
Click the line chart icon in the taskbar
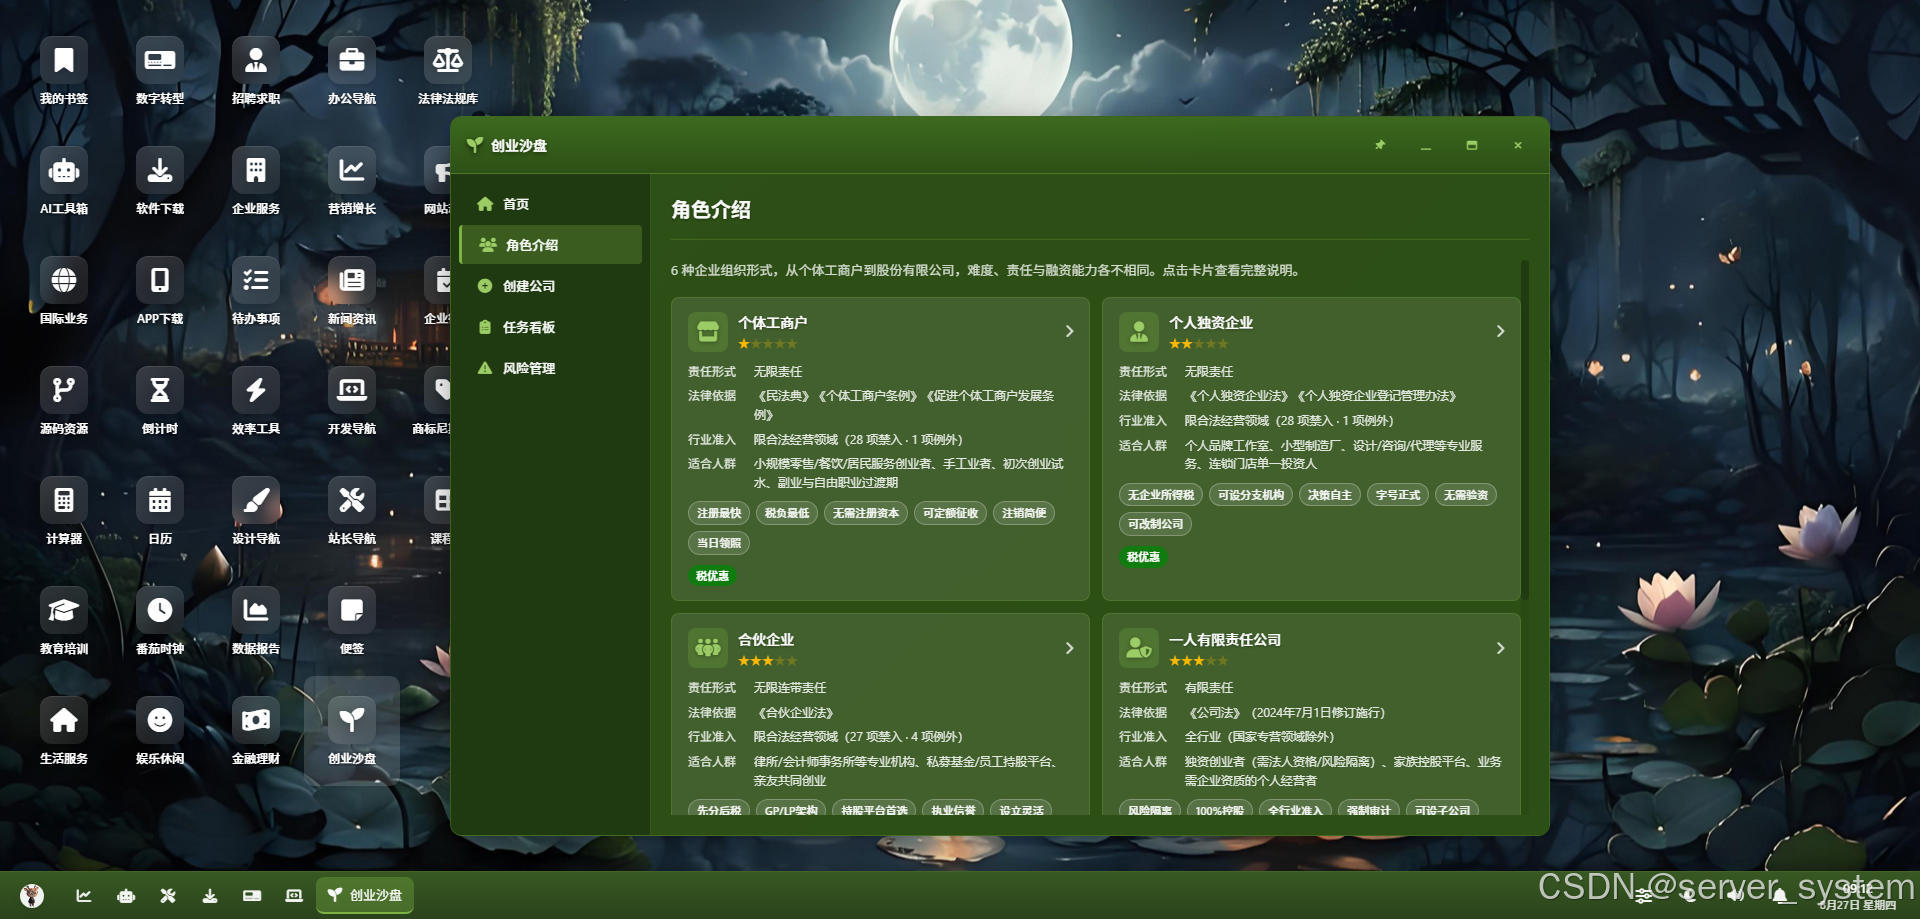[84, 895]
